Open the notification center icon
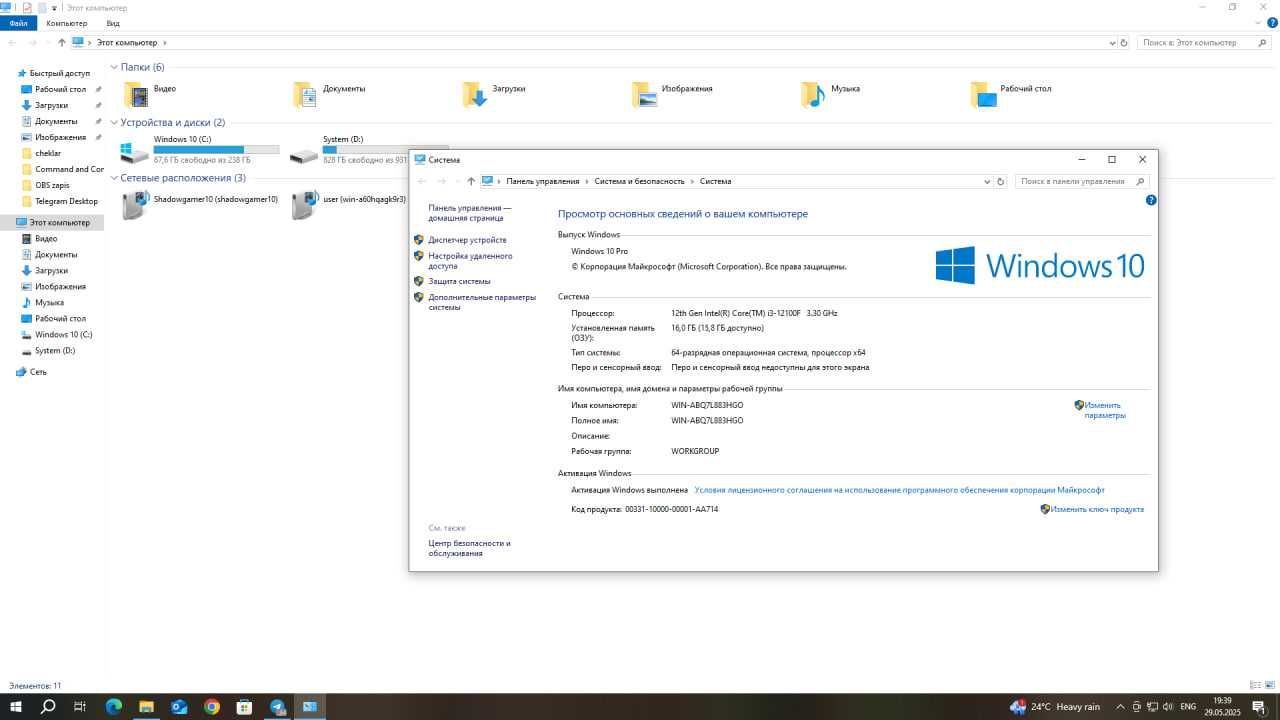Image resolution: width=1280 pixels, height=720 pixels. [x=1258, y=707]
